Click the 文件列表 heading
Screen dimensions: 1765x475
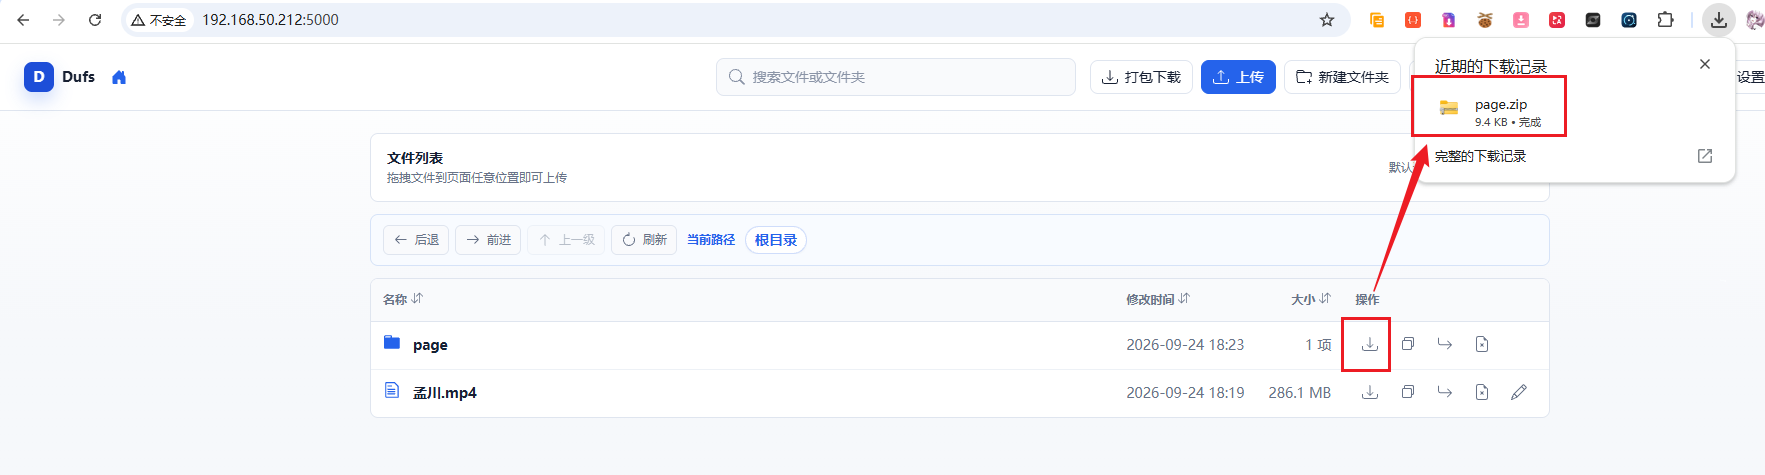point(415,158)
